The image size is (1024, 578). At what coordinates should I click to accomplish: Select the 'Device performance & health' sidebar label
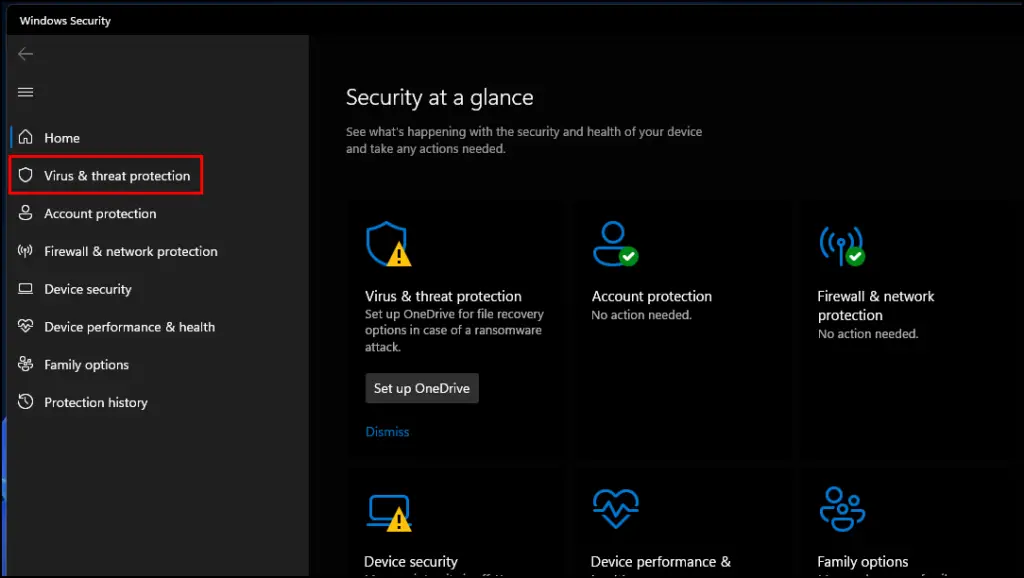click(130, 327)
